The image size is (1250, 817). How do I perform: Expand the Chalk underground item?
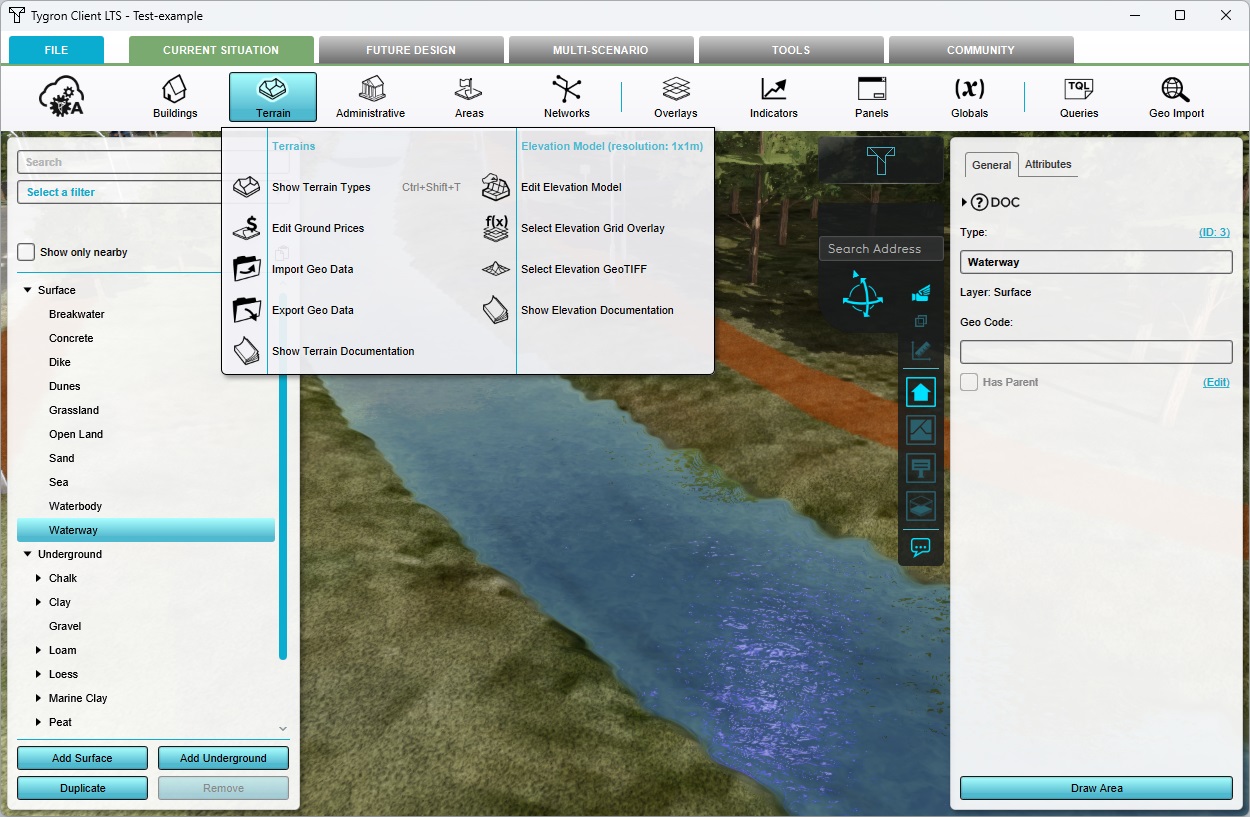click(39, 578)
